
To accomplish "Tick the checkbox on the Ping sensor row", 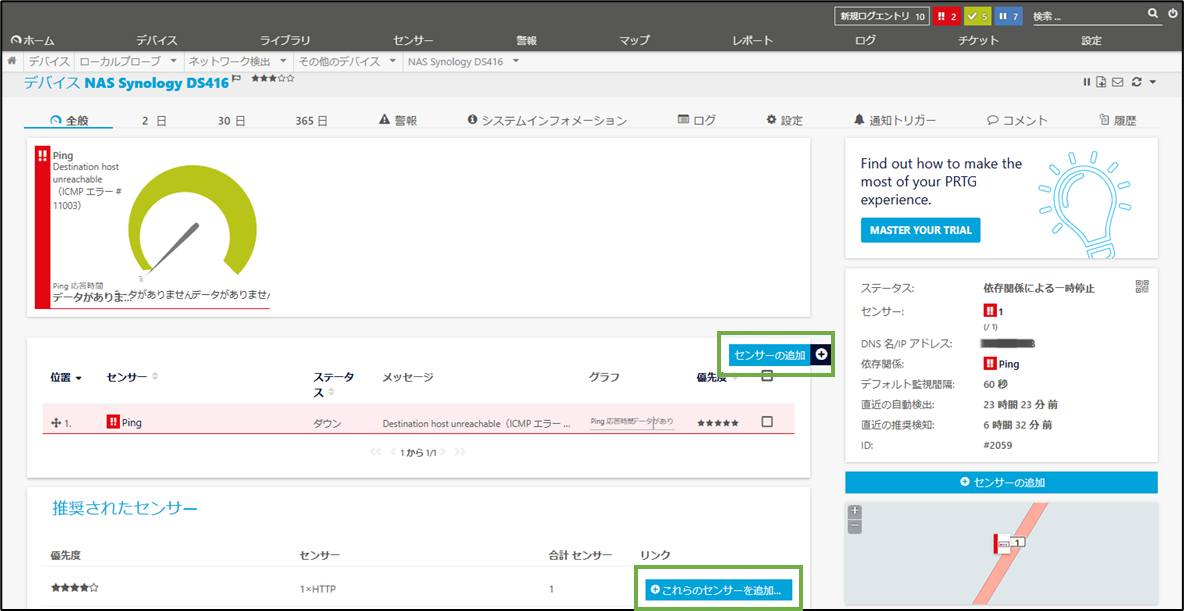I will pos(767,421).
